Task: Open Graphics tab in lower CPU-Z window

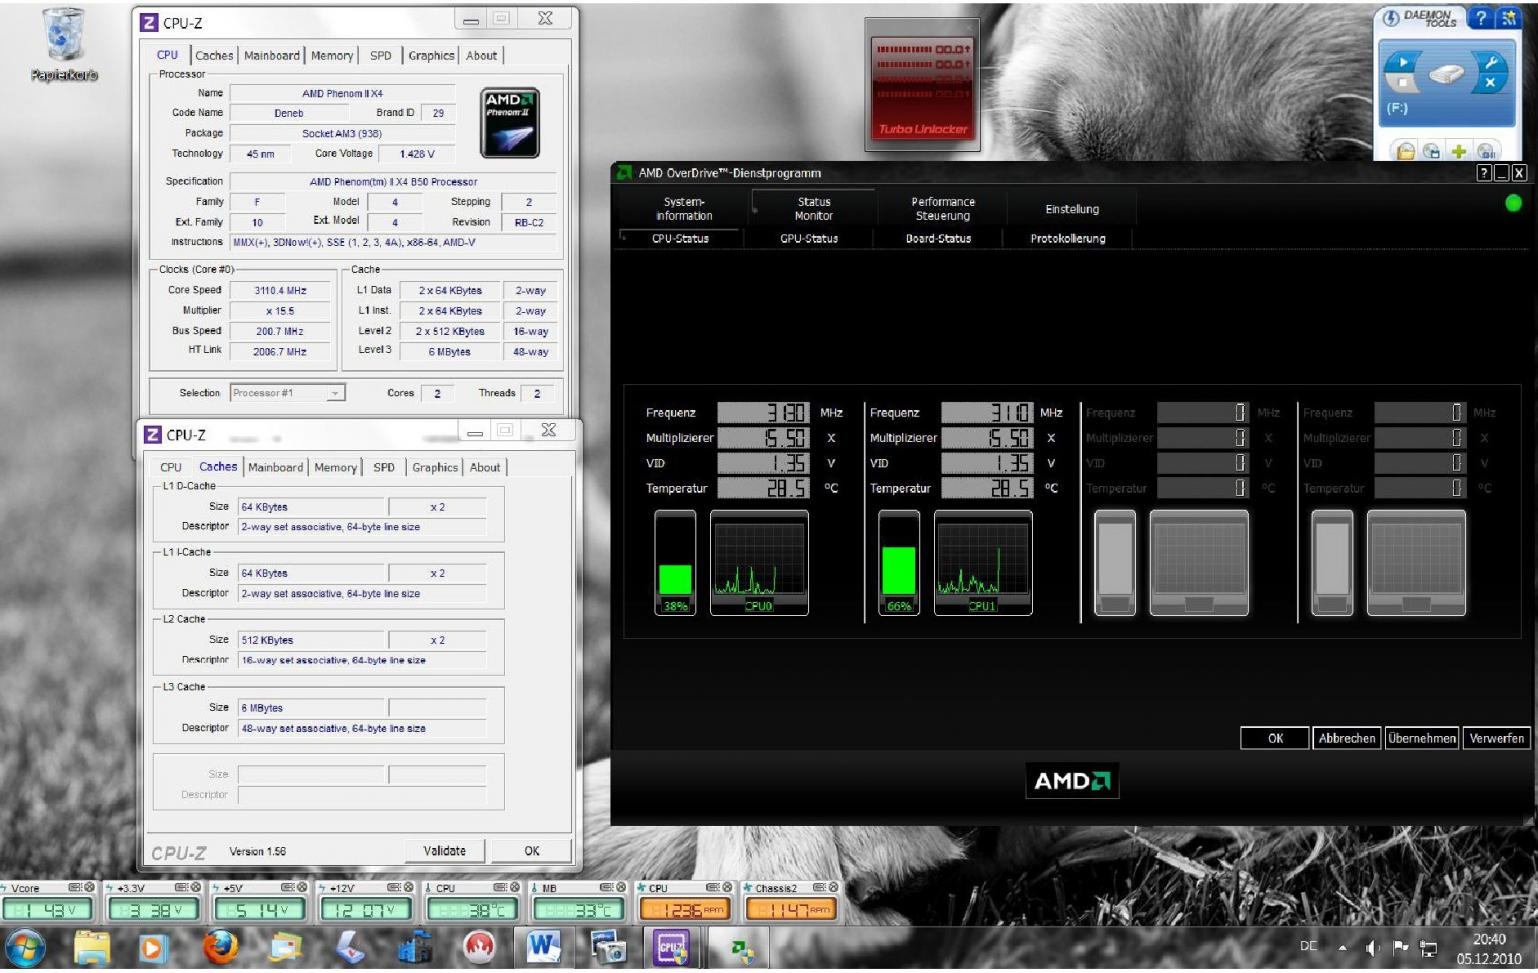Action: [x=435, y=467]
